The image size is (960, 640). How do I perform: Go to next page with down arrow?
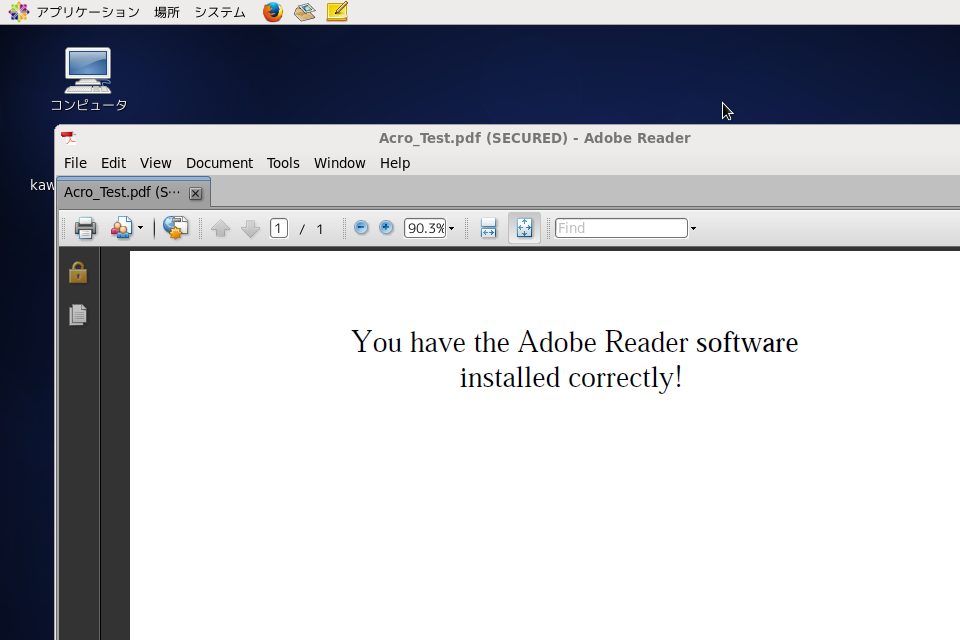(251, 229)
